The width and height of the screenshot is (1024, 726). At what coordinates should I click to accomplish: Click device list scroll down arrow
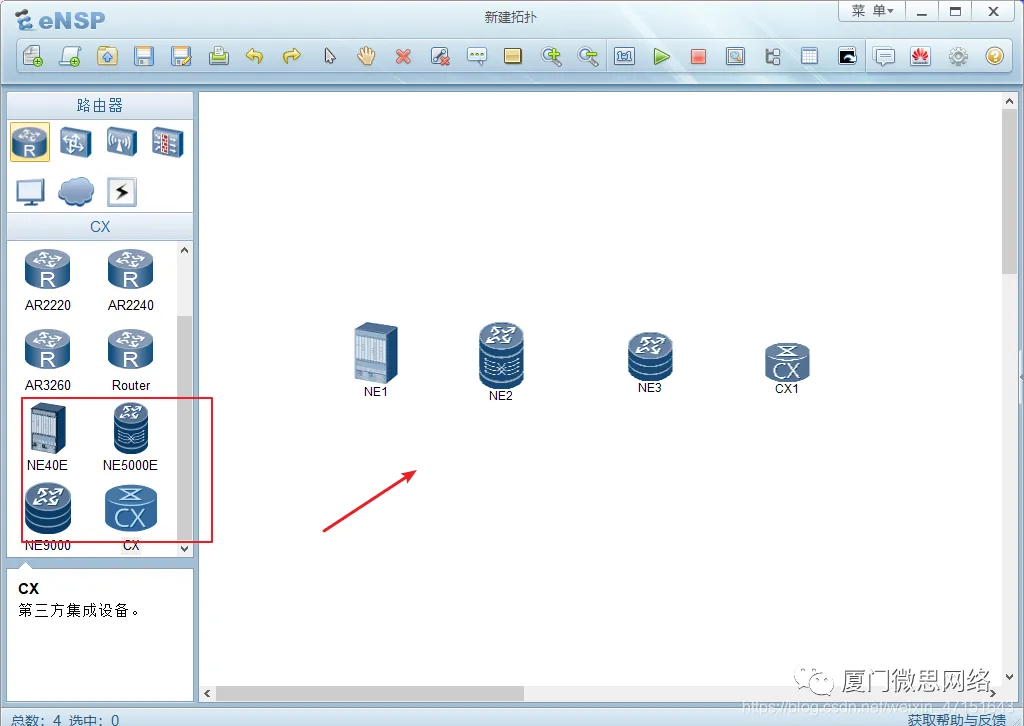(184, 548)
